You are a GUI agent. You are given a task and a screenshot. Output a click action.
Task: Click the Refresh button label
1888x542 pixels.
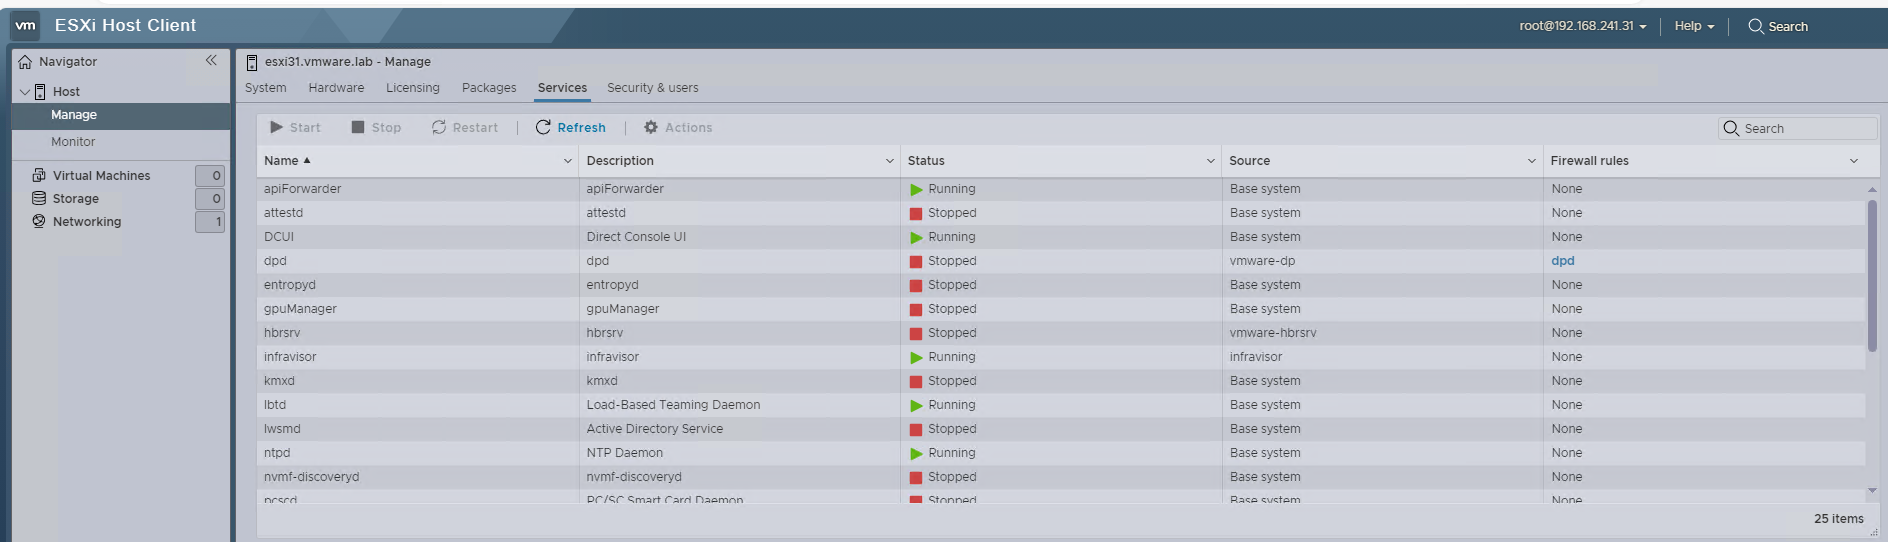tap(582, 127)
